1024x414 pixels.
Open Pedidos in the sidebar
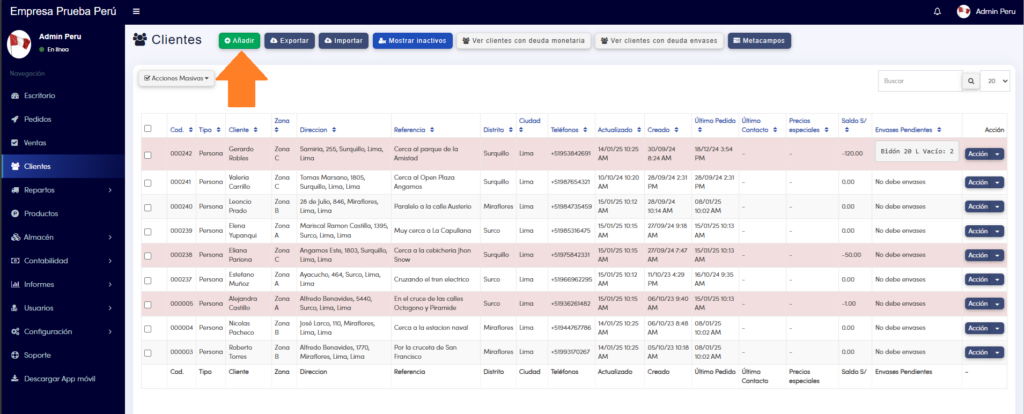coord(62,119)
